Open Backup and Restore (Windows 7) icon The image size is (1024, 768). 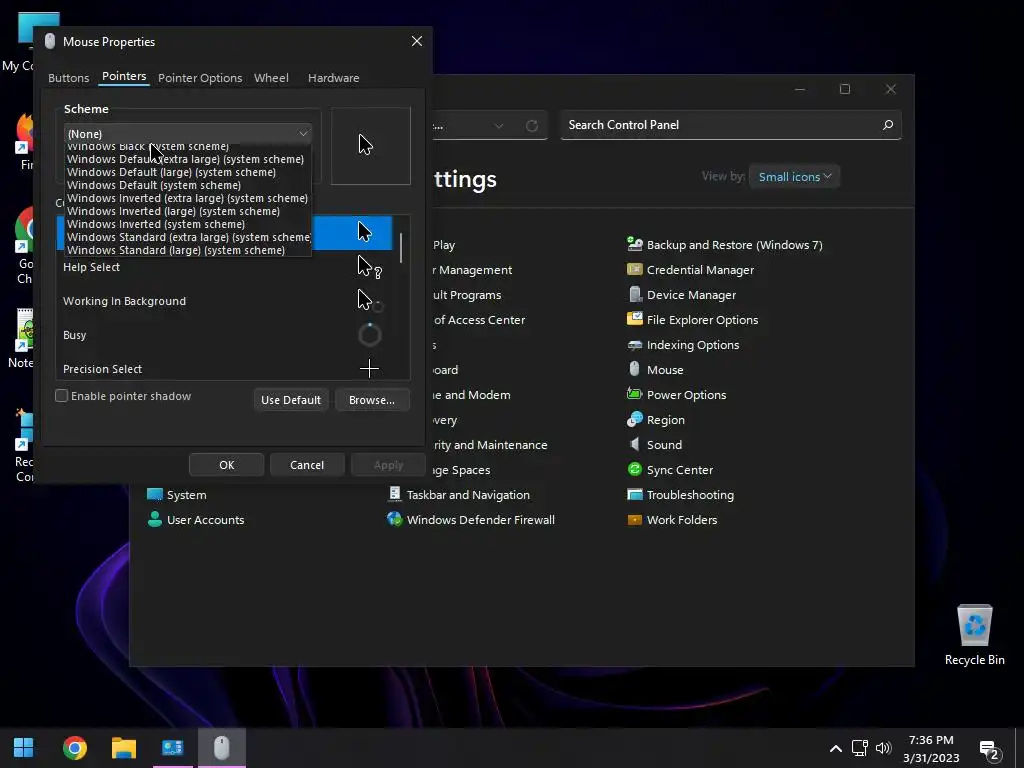pyautogui.click(x=634, y=244)
